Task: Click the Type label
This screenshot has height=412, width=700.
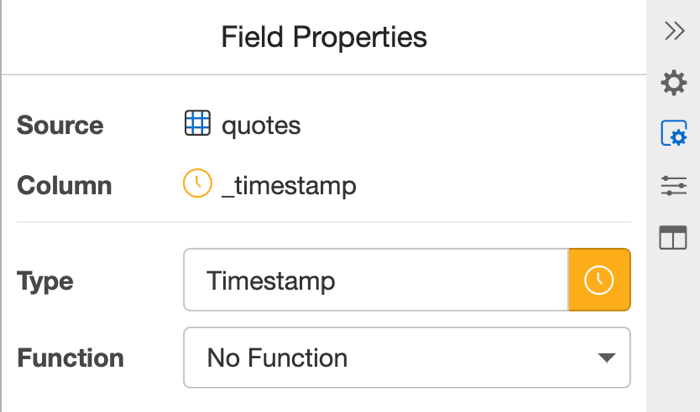Action: coord(45,281)
